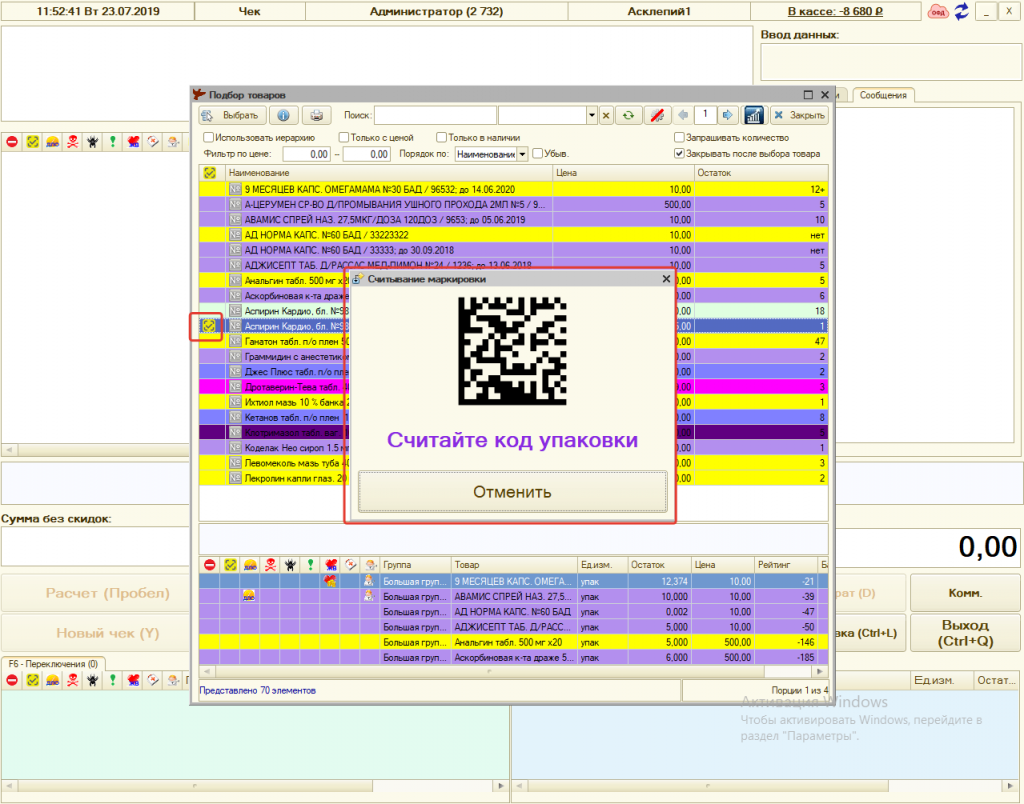Clear the search with the X icon
The image size is (1024, 804).
[x=606, y=116]
